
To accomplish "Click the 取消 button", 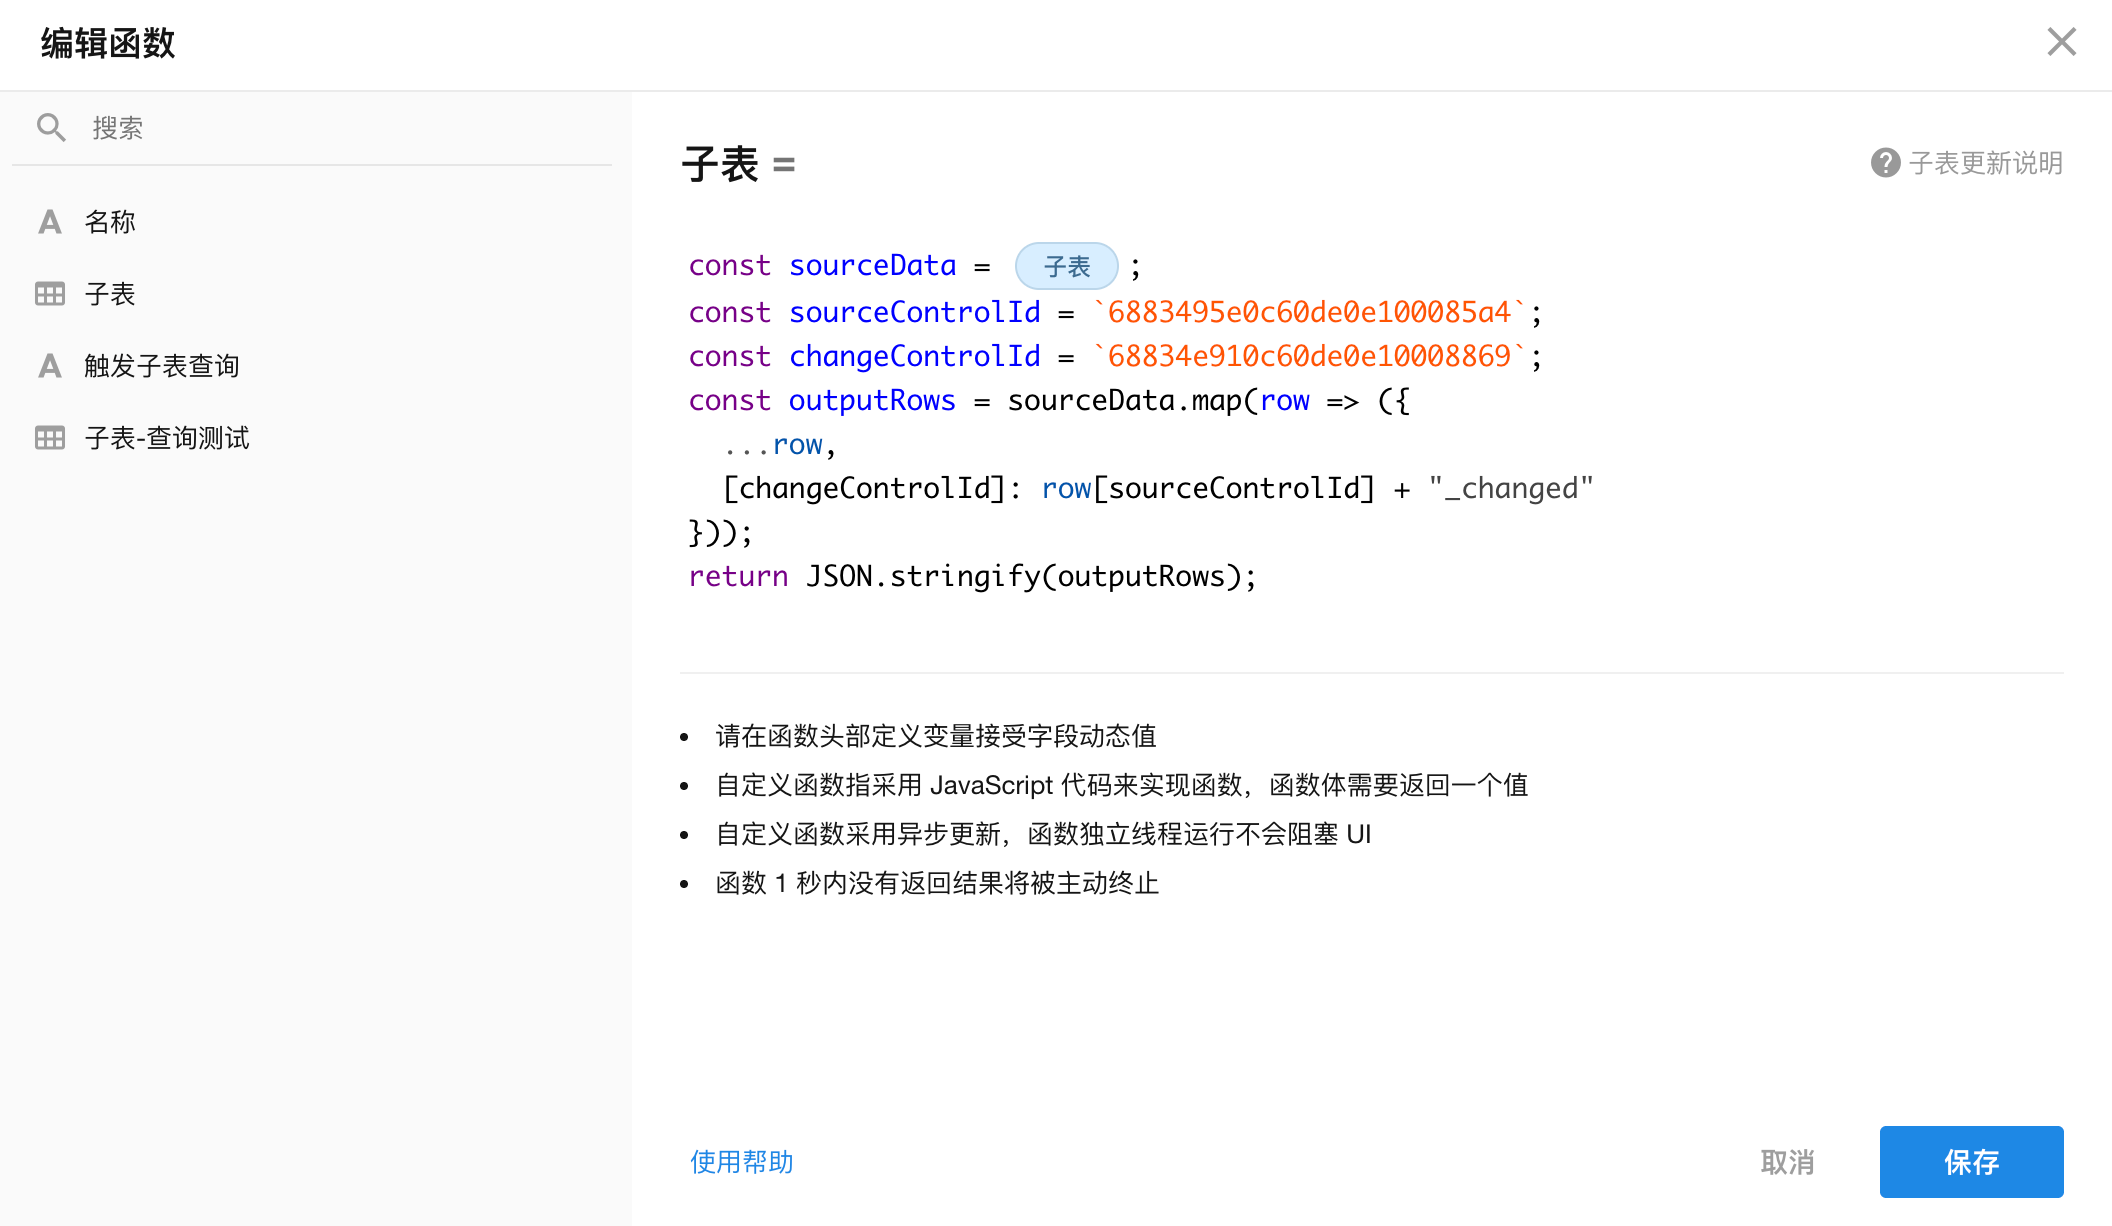I will [x=1787, y=1162].
